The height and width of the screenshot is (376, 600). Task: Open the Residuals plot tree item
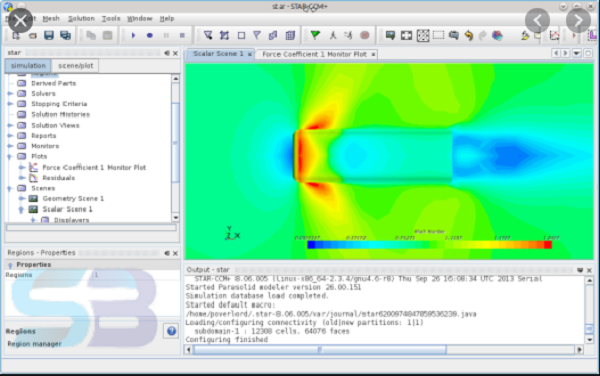click(59, 177)
